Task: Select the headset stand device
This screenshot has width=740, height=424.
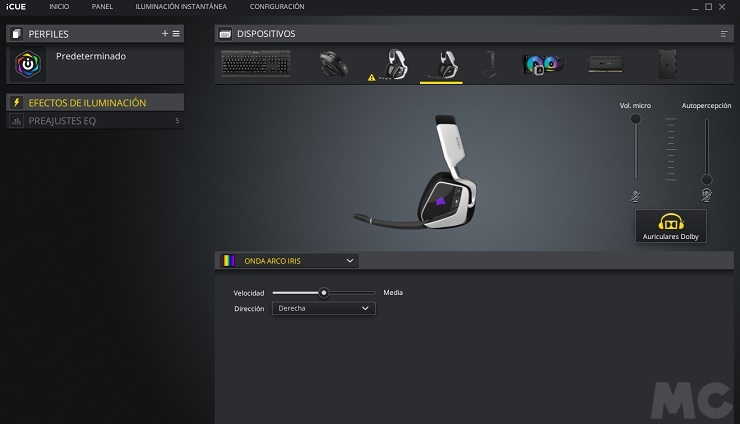Action: pos(490,65)
